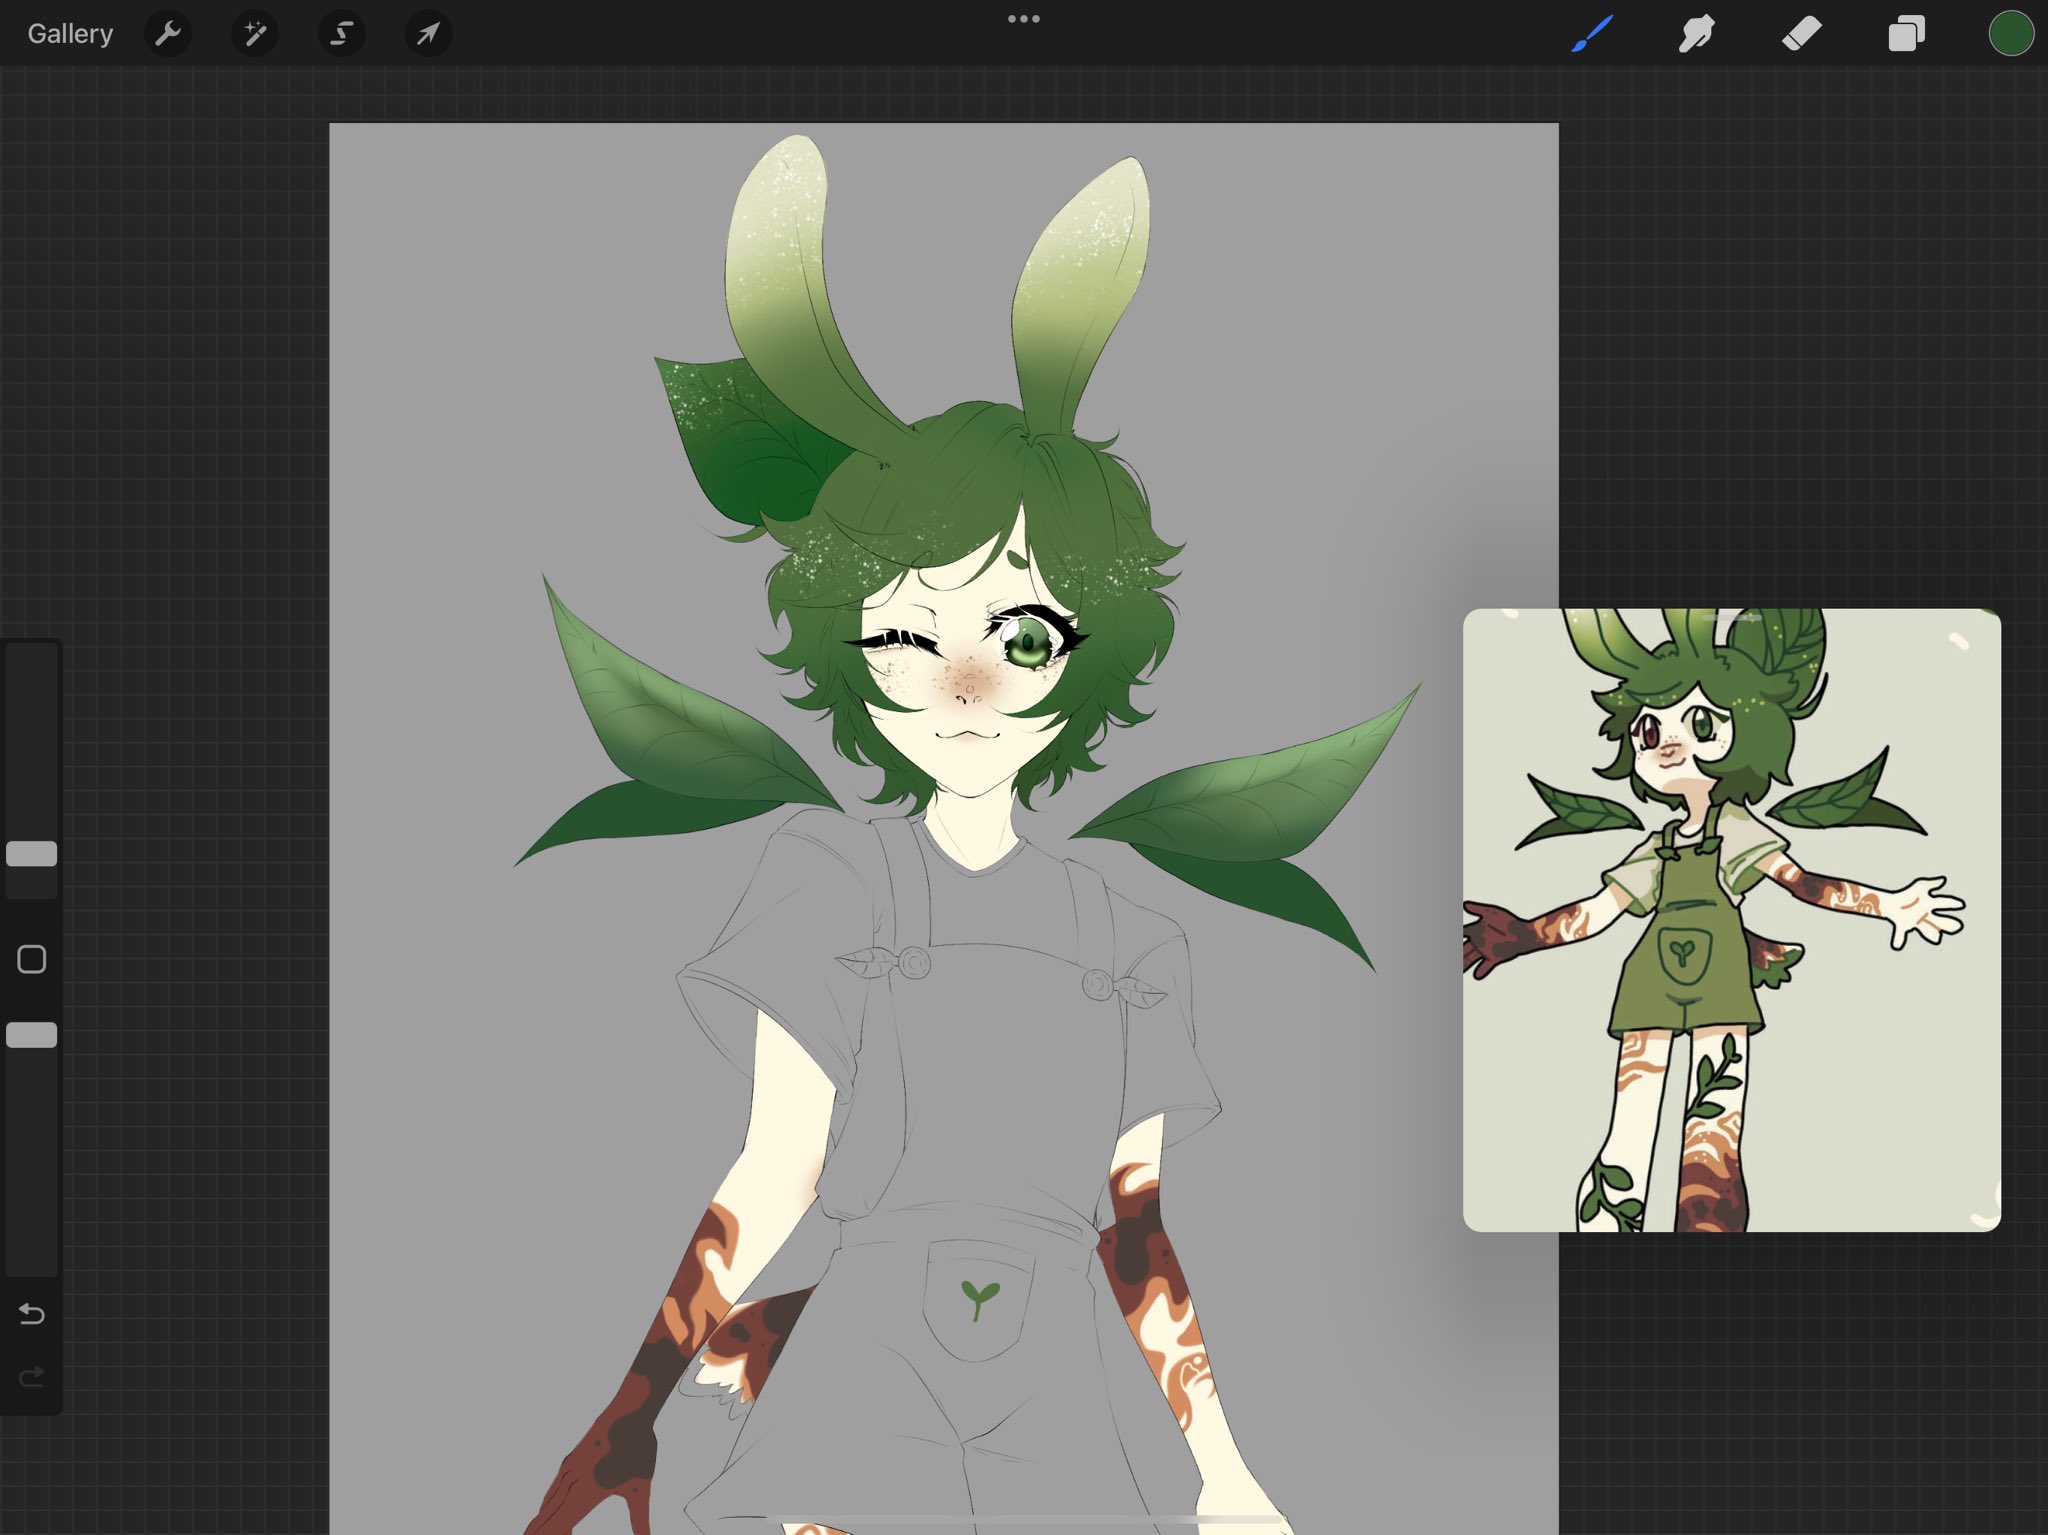The height and width of the screenshot is (1535, 2048).
Task: Click the brush opacity slider handle
Action: pos(32,1035)
